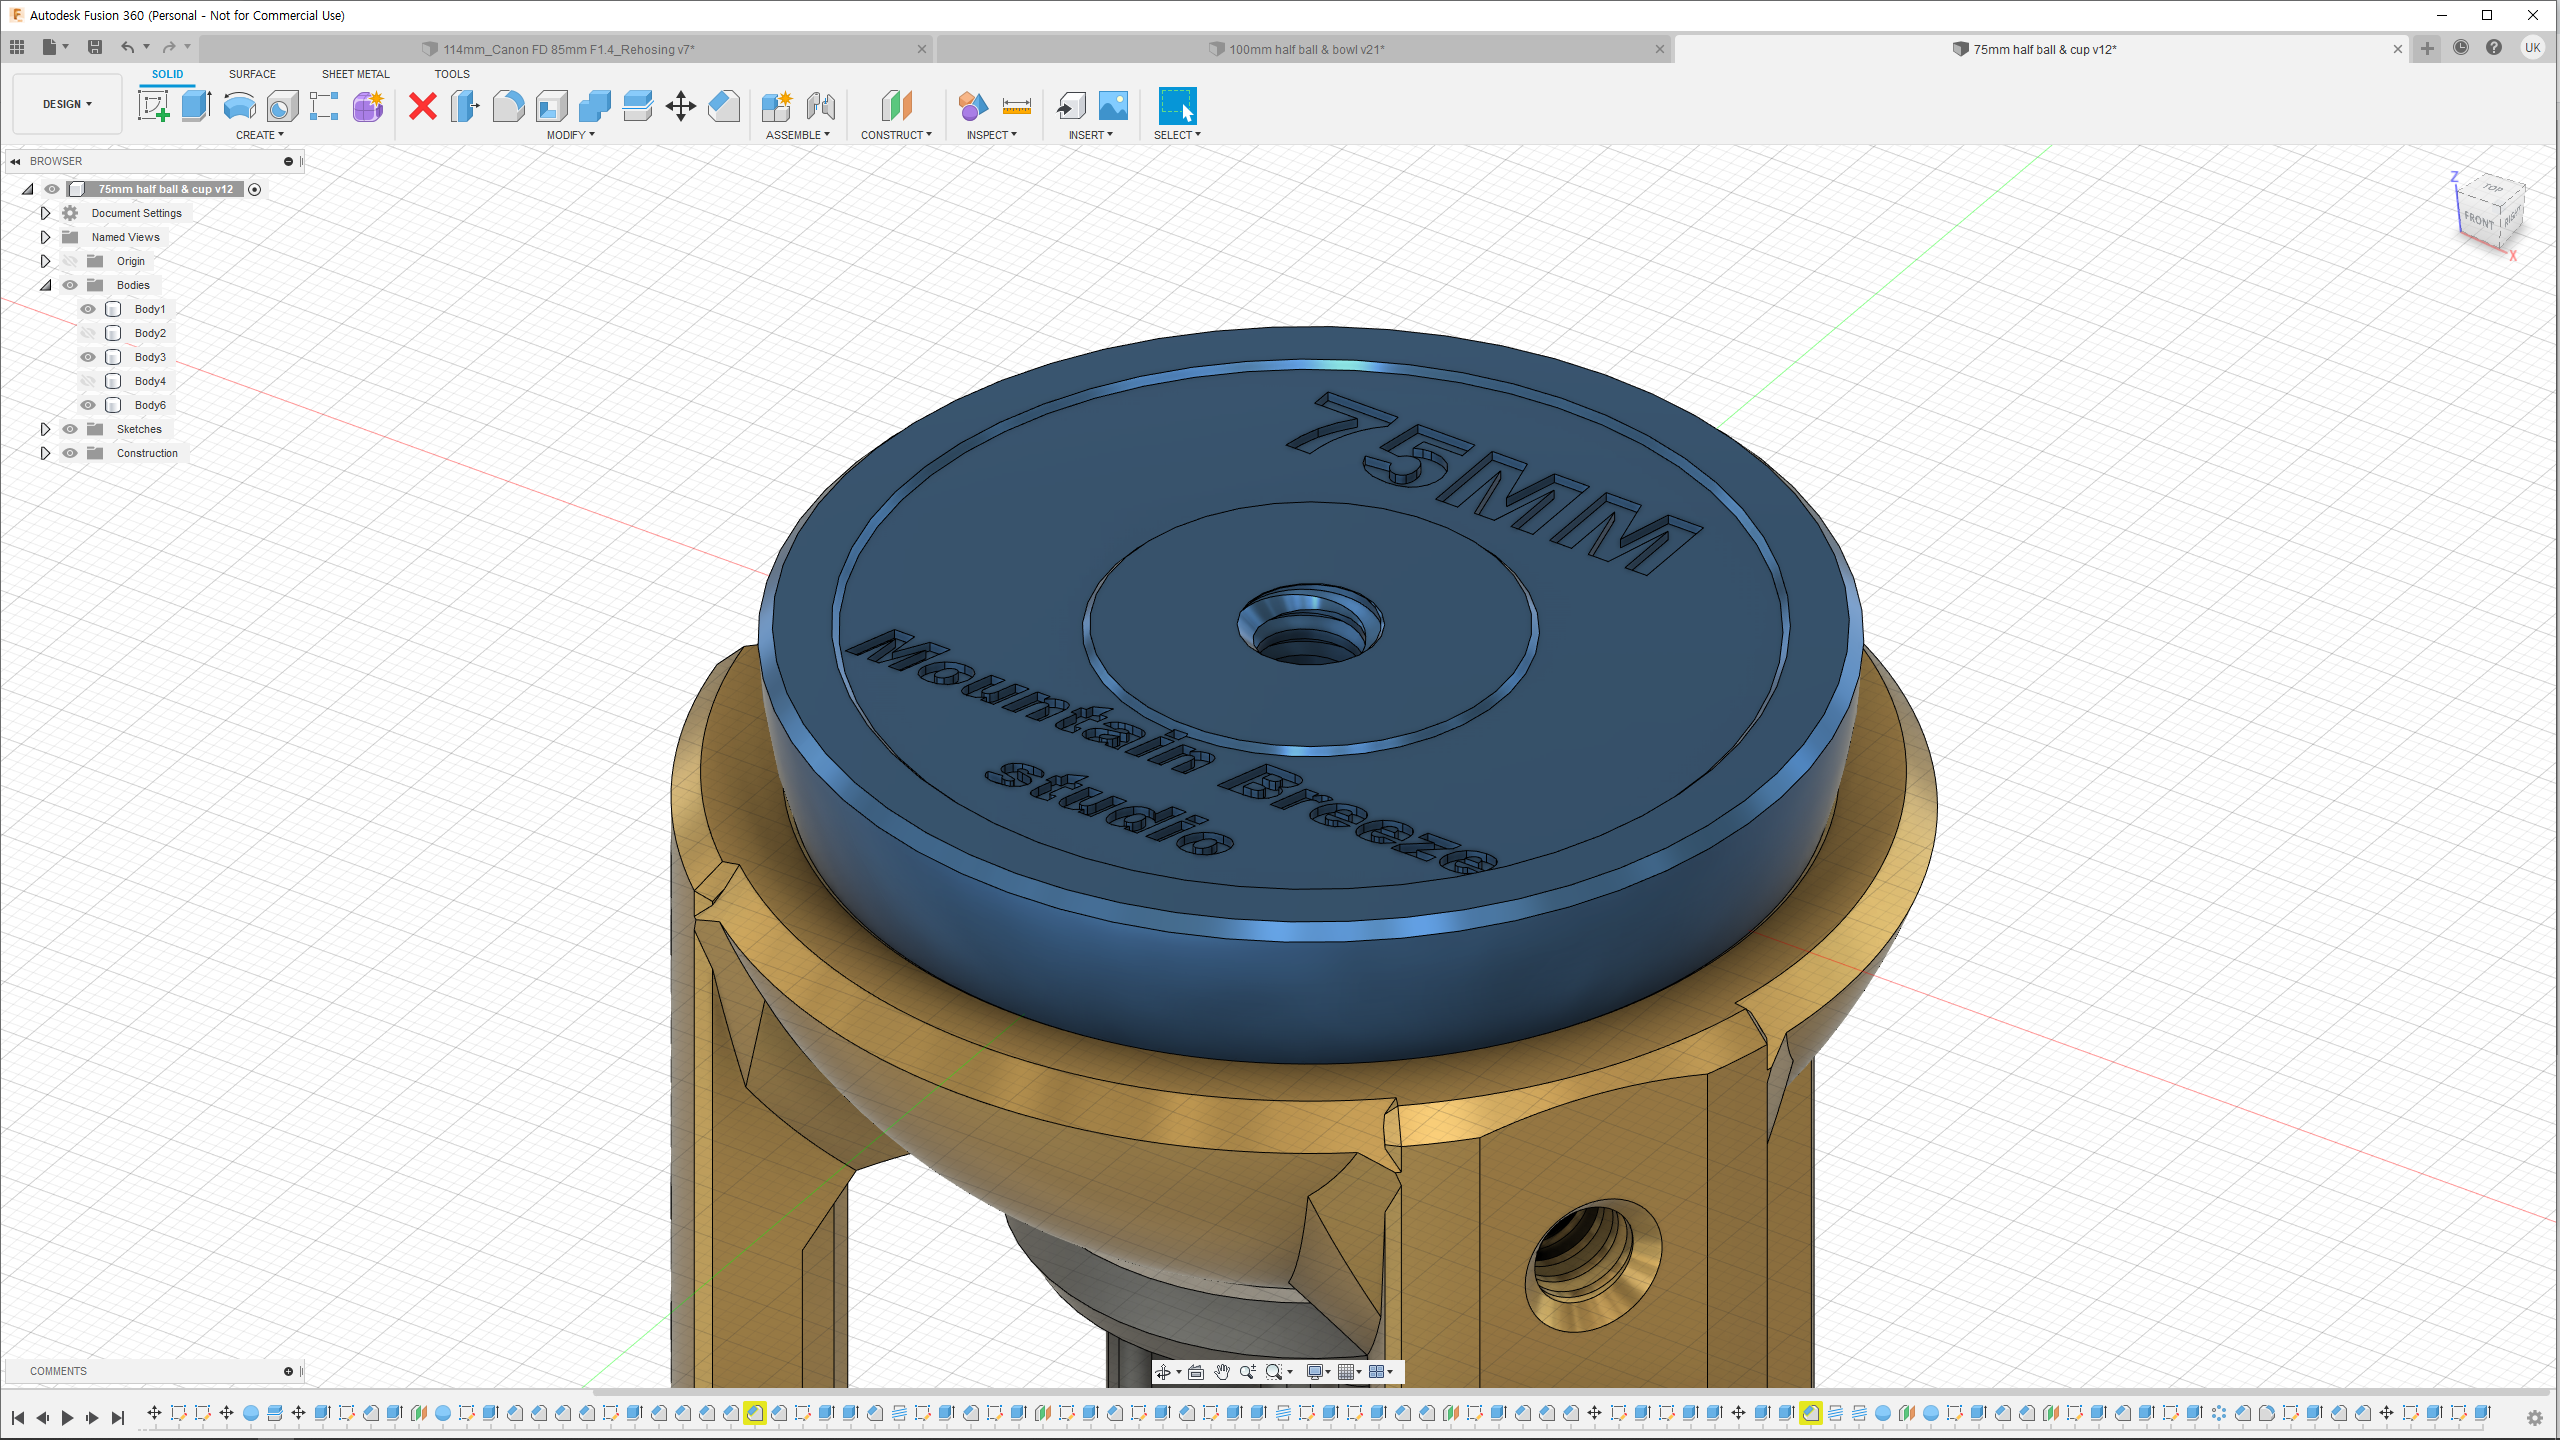The image size is (2560, 1440).
Task: Click the red Delete X icon
Action: pos(423,105)
